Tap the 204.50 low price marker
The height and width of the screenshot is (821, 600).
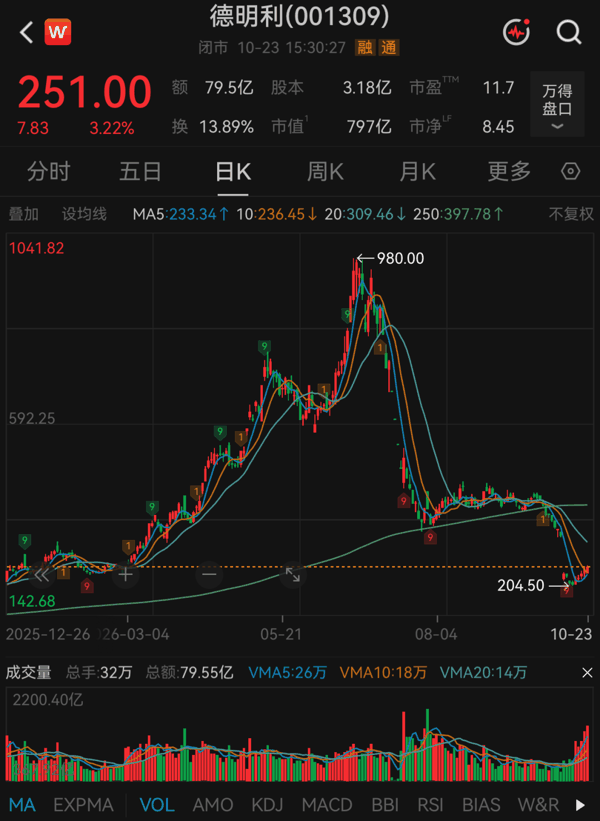[x=521, y=585]
